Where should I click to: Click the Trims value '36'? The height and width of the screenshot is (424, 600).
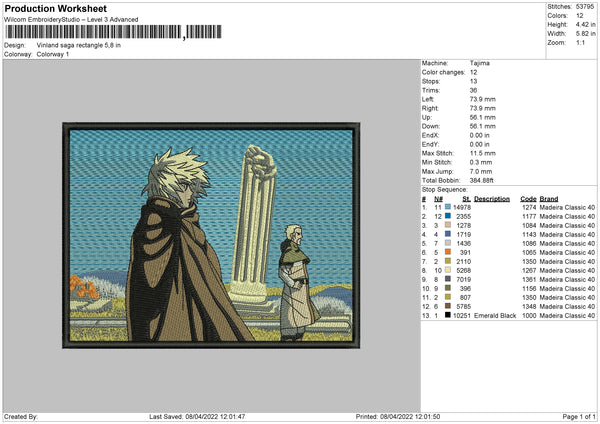tap(473, 90)
